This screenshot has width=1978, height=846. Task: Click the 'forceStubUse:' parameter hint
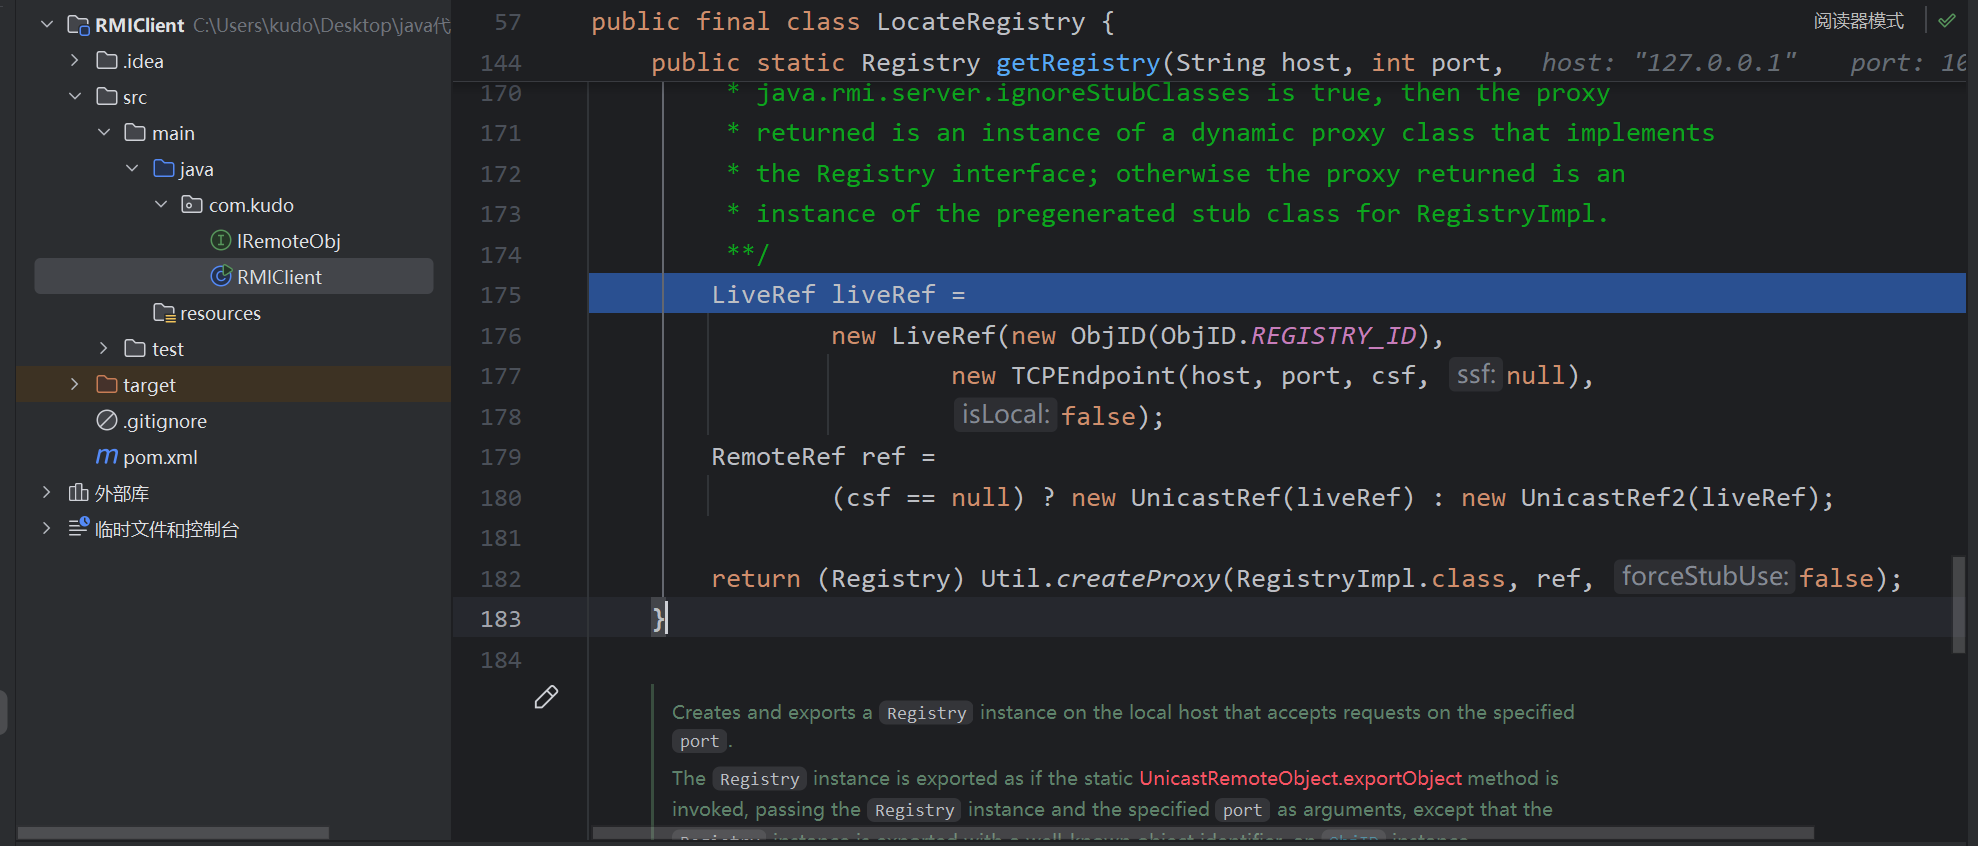pos(1705,577)
